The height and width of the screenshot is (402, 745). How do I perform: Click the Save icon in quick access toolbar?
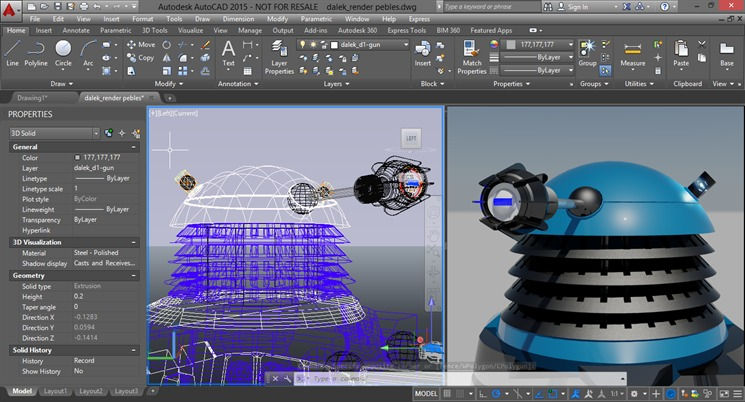click(57, 7)
